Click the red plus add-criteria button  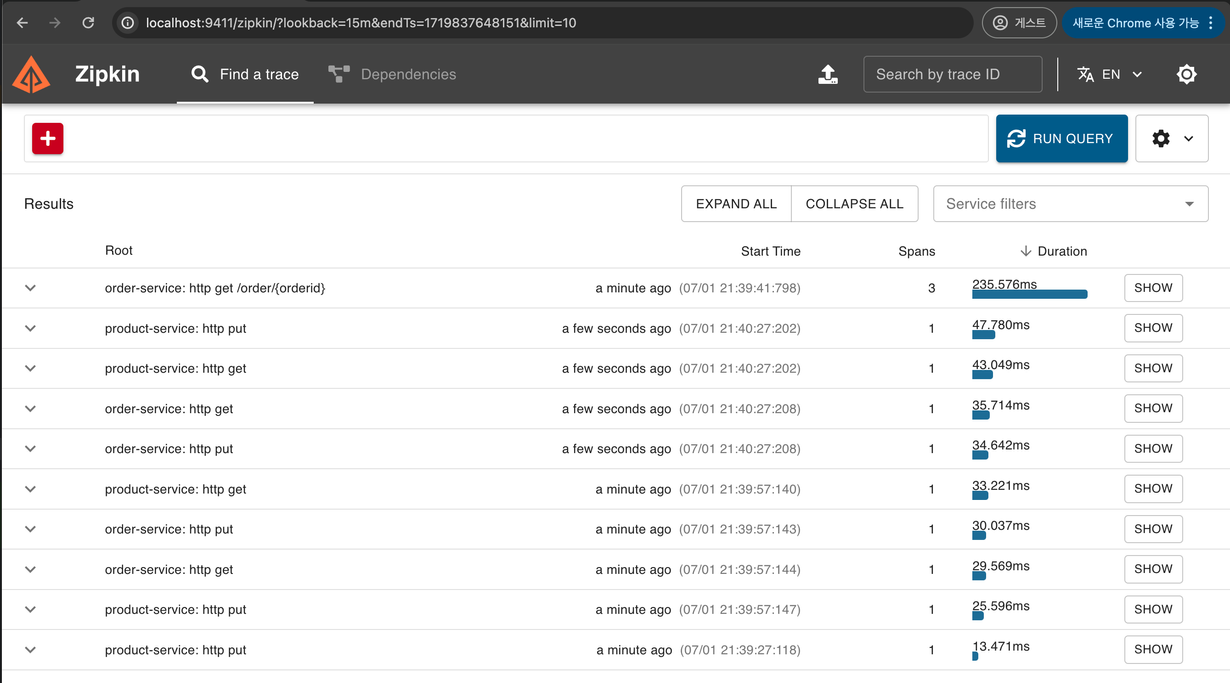coord(48,138)
